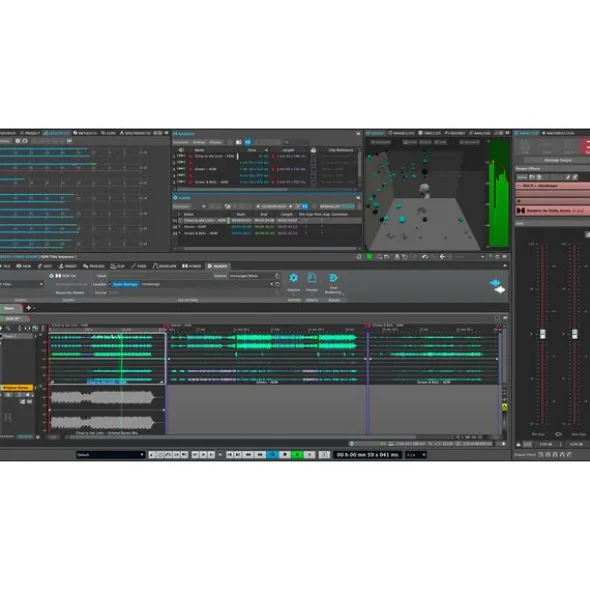590x591 pixels.
Task: Click the magnifier tool above Track 1
Action: 8,328
